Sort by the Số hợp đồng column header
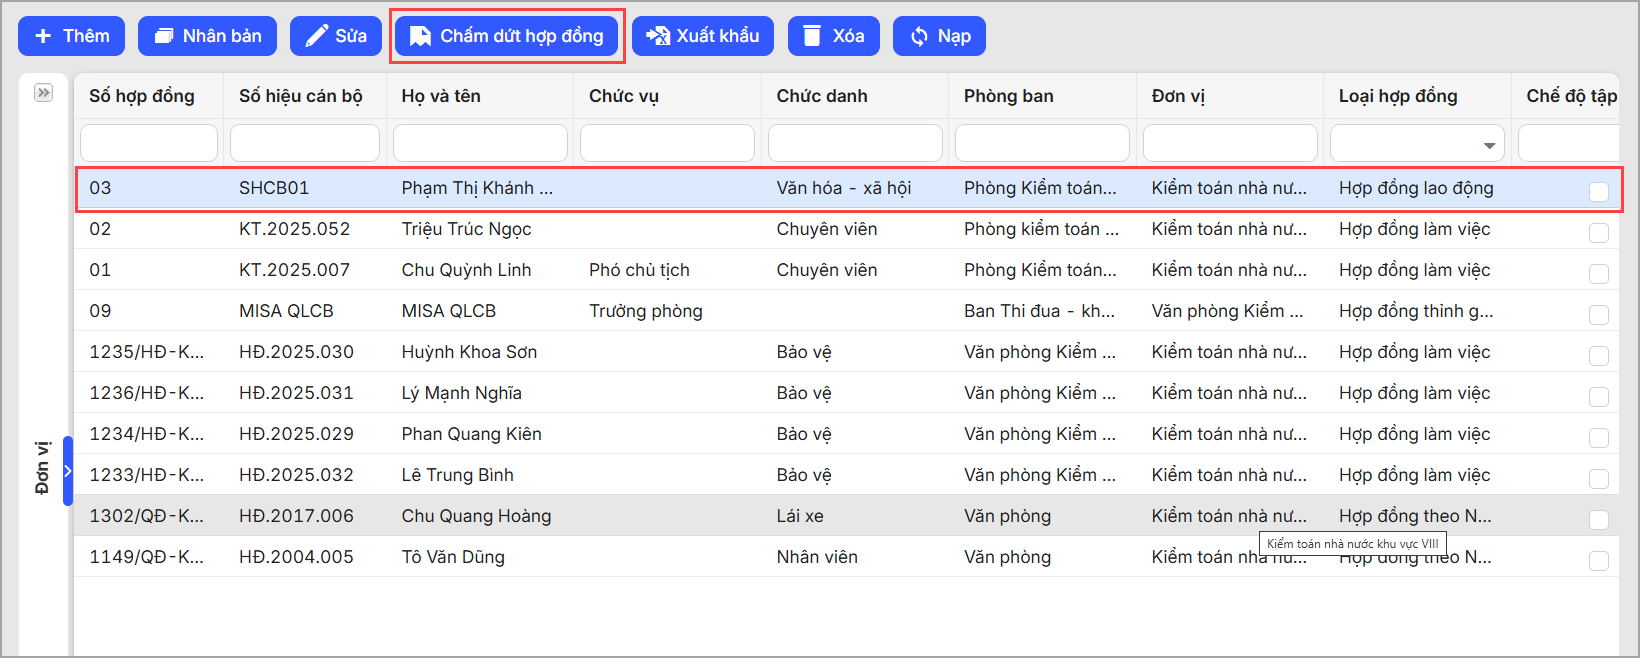 [x=142, y=96]
